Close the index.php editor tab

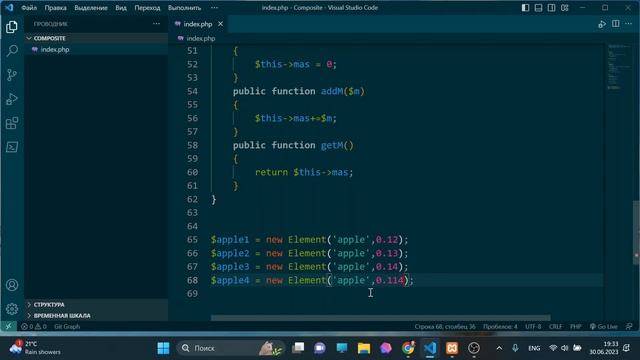(220, 24)
